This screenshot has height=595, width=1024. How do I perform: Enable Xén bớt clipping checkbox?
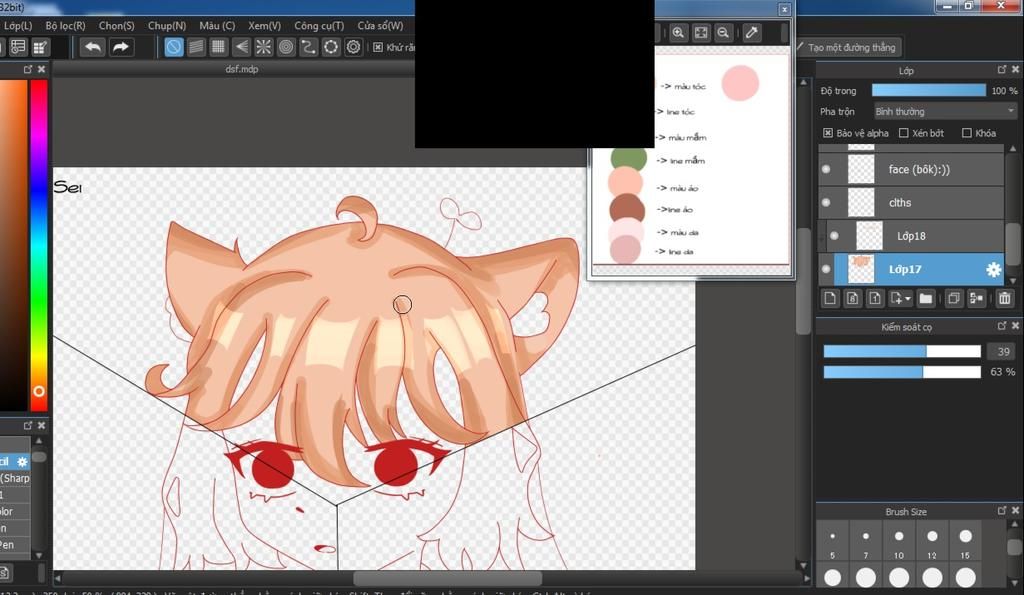click(904, 133)
